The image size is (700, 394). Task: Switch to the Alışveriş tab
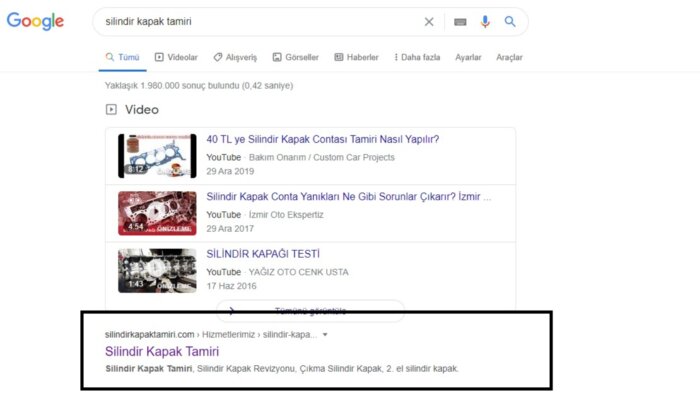point(235,57)
